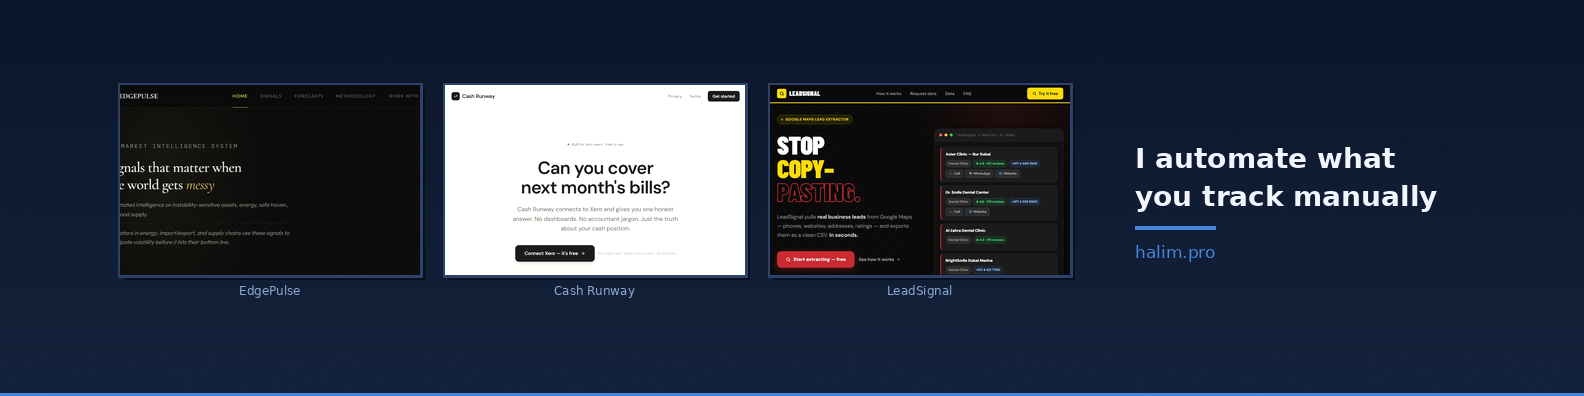Image resolution: width=1584 pixels, height=396 pixels.
Task: Click 'MARKET INTELLIGENCE SYSTEM' label in EdgePulse
Action: [x=179, y=146]
